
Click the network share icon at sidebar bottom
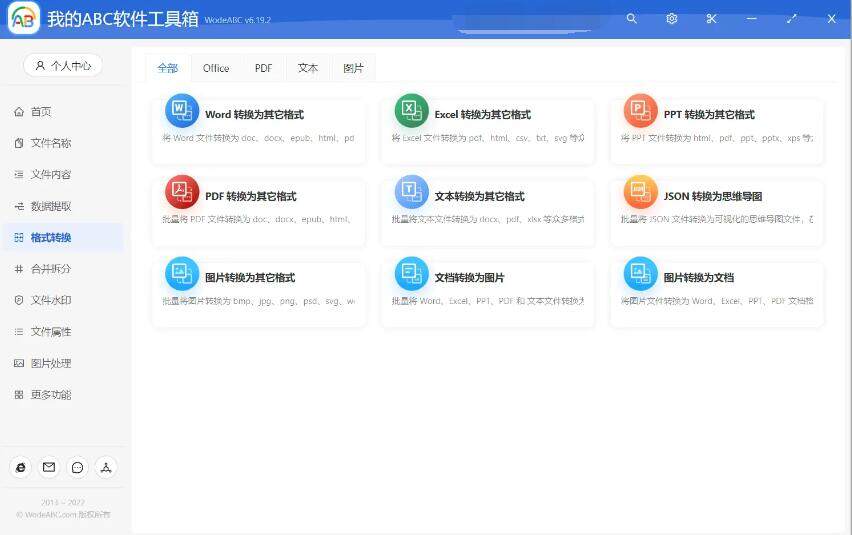point(105,468)
